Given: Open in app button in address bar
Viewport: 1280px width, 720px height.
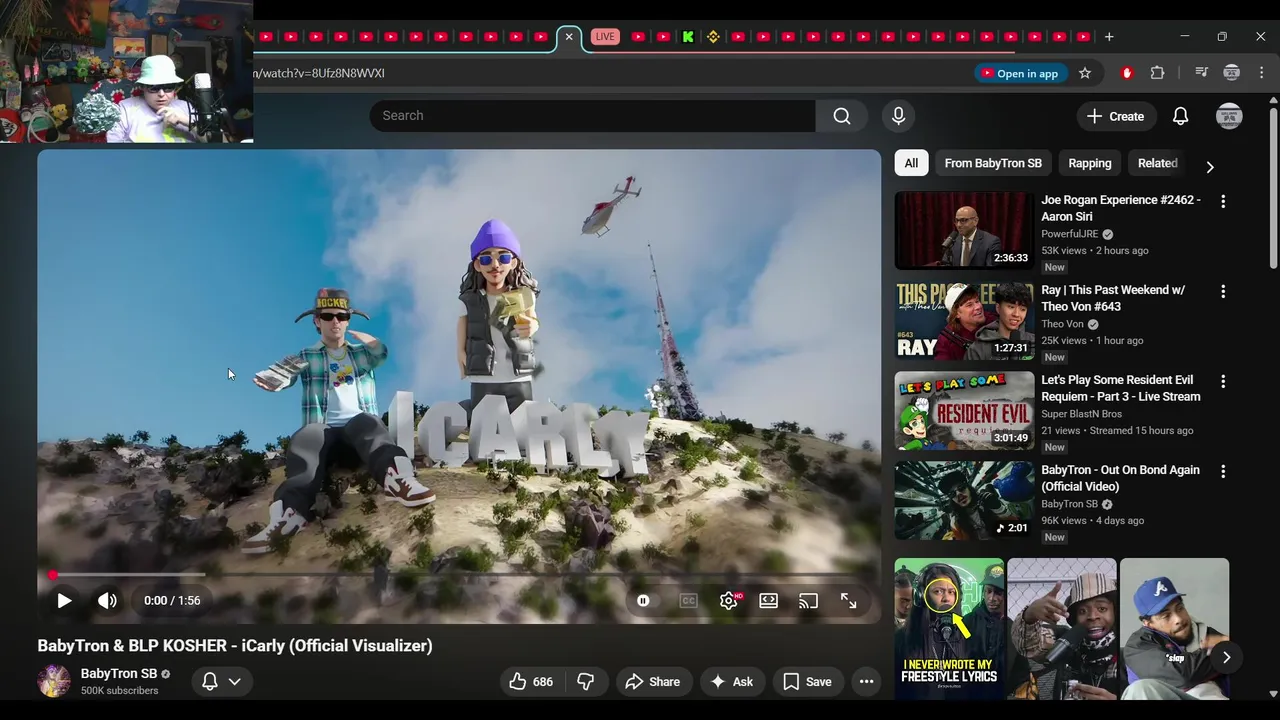Looking at the screenshot, I should point(1020,73).
